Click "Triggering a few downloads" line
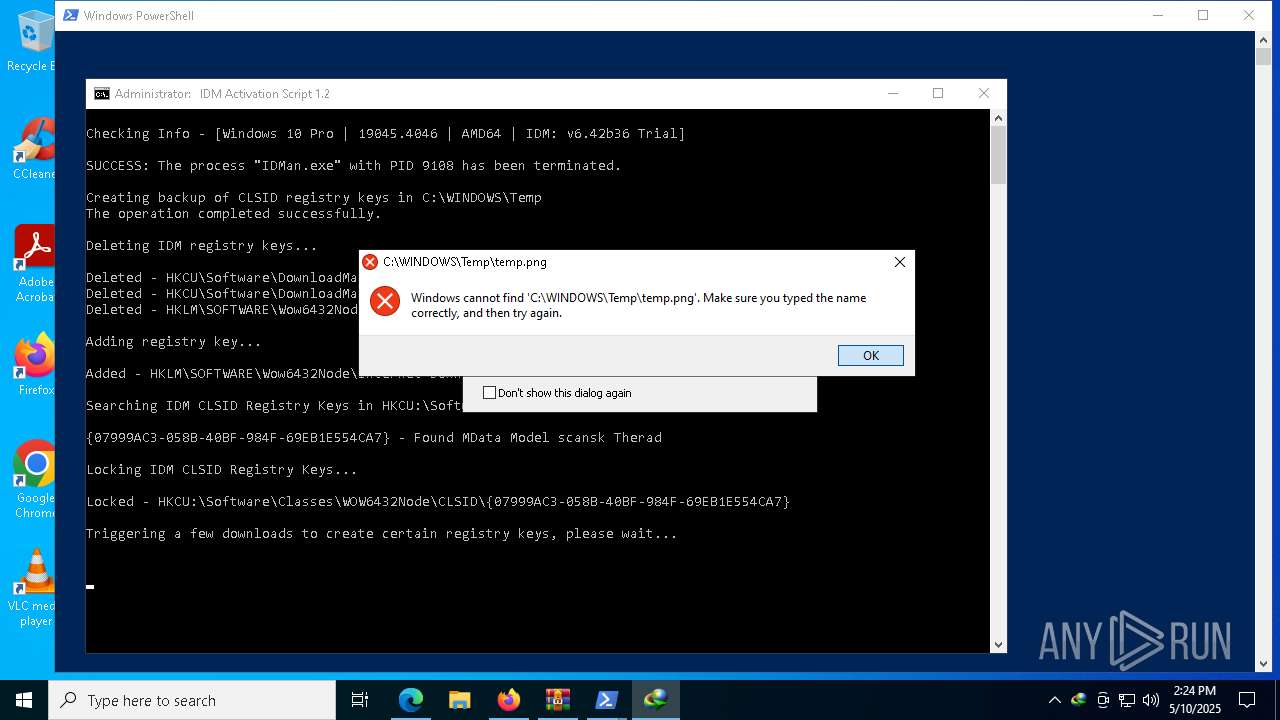The image size is (1280, 720). 382,534
